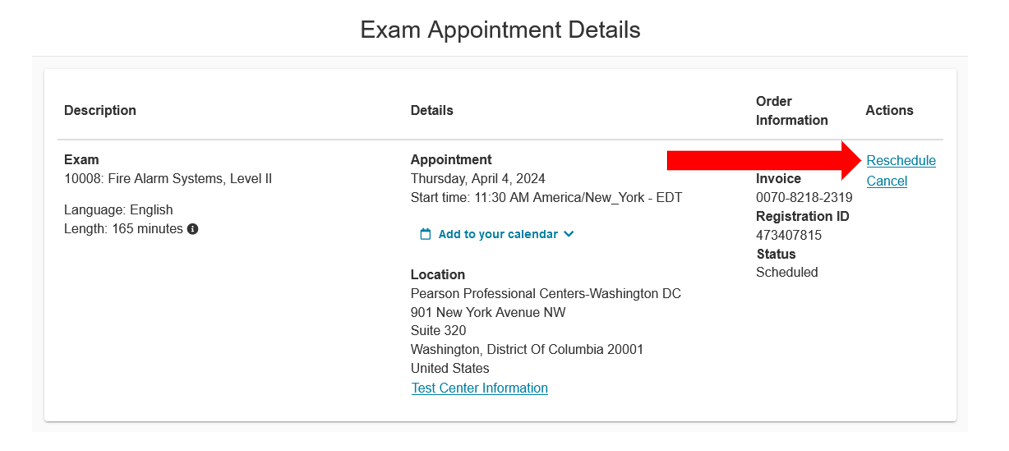Click the calendar icon beside Add to calendar
Viewport: 1009px width, 451px height.
425,234
